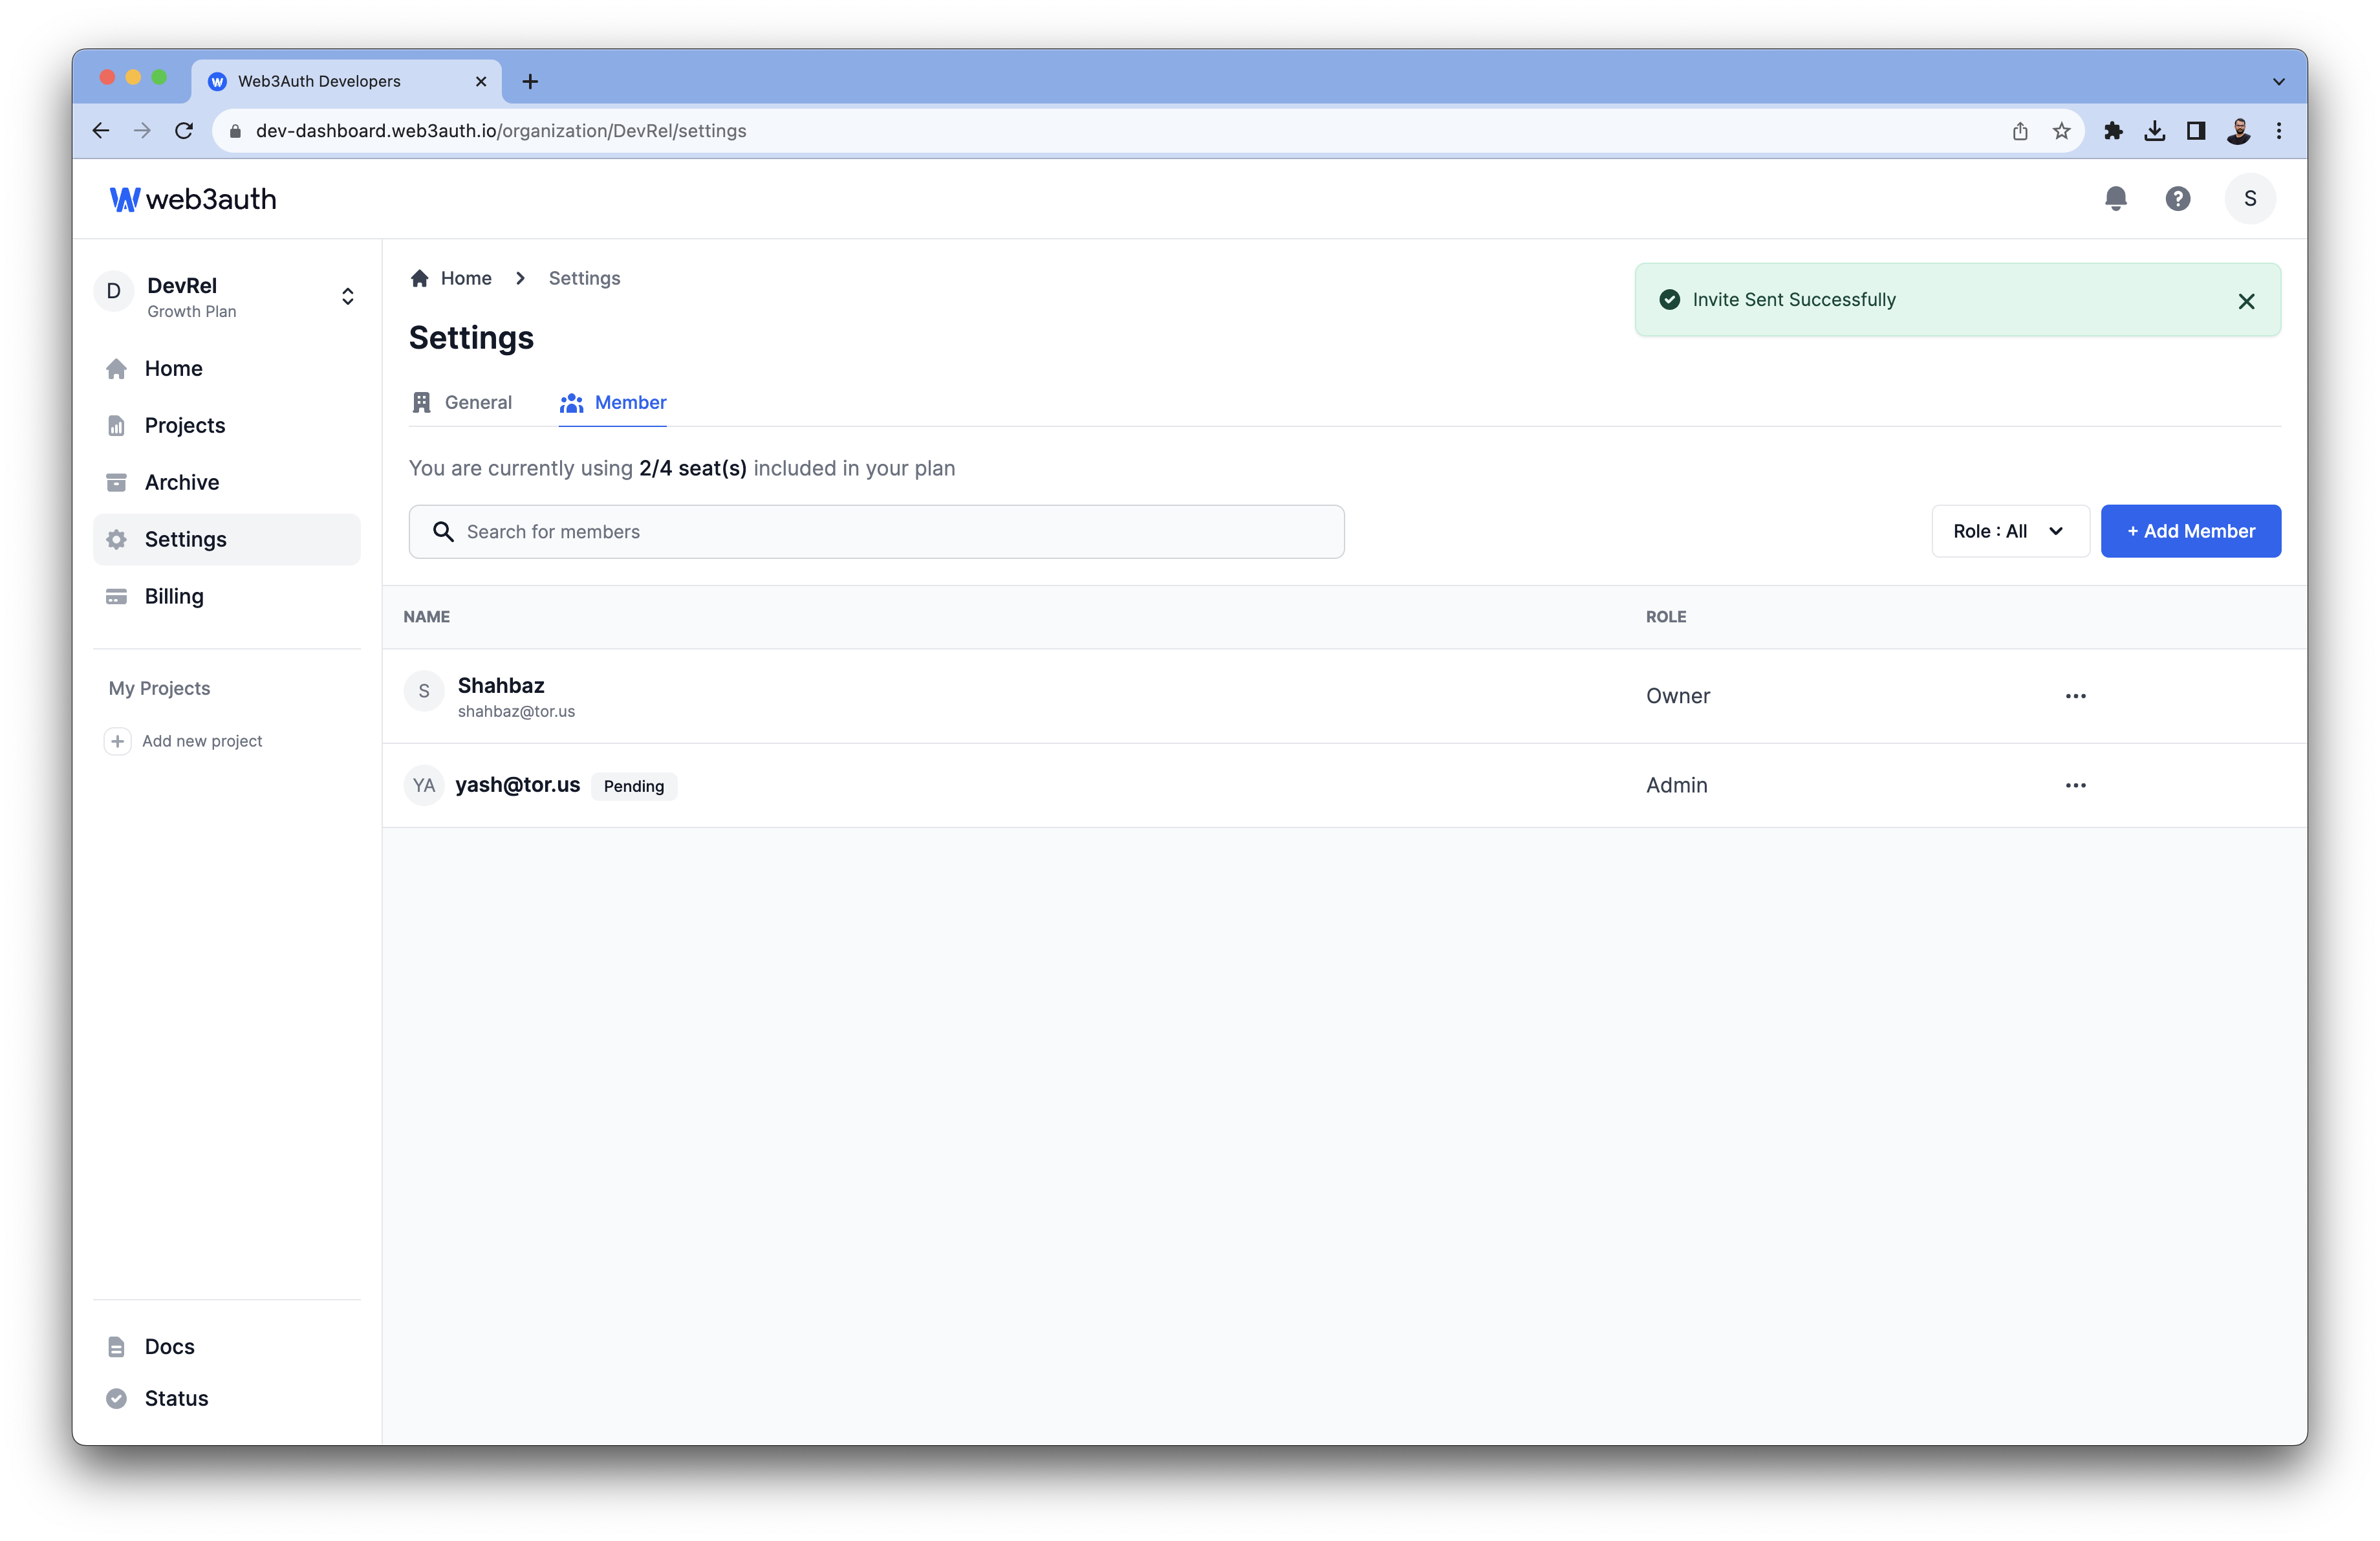This screenshot has height=1541, width=2380.
Task: Focus the Search for members field
Action: (876, 532)
